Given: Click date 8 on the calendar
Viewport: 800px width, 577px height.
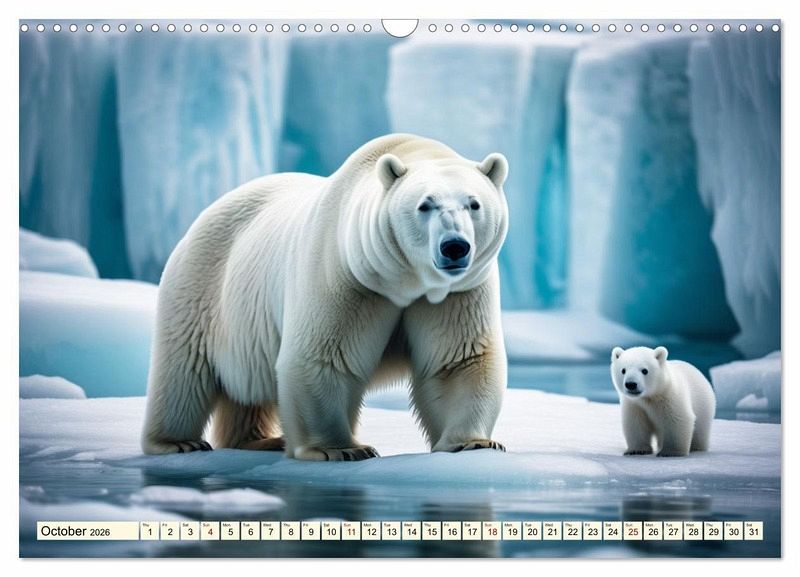Looking at the screenshot, I should click(x=290, y=531).
